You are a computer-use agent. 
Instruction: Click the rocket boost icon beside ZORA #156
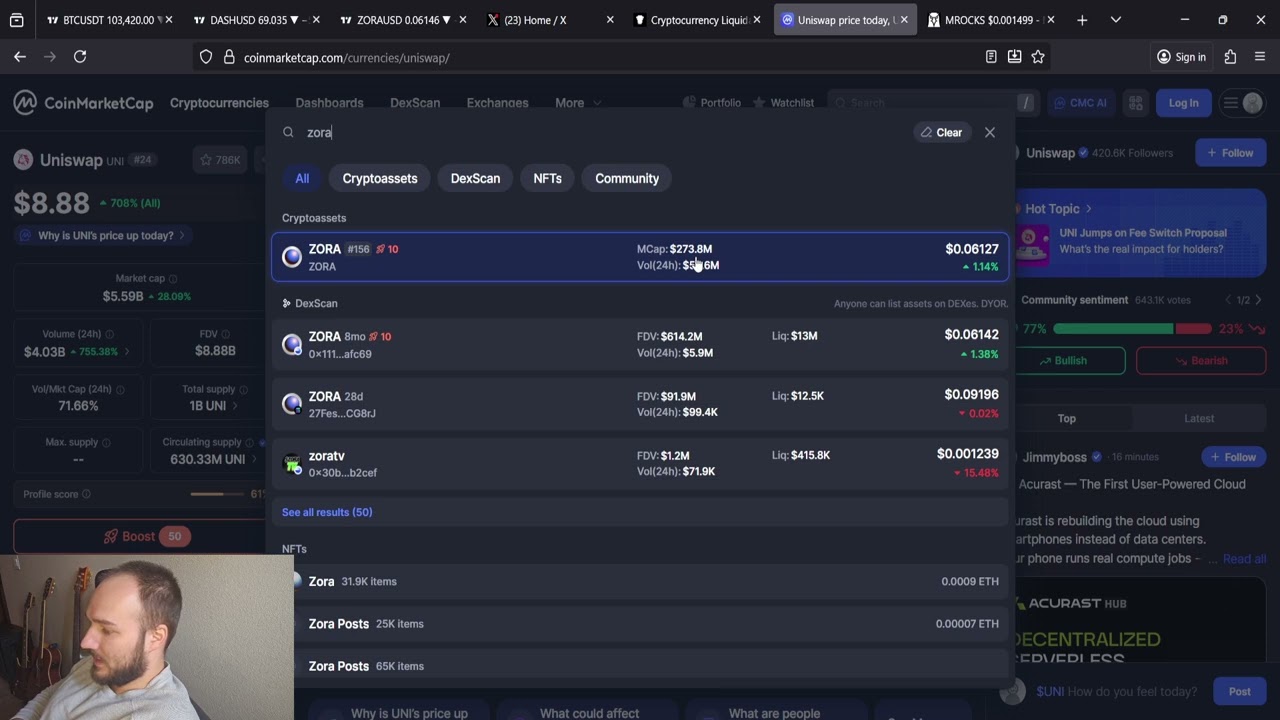(380, 249)
